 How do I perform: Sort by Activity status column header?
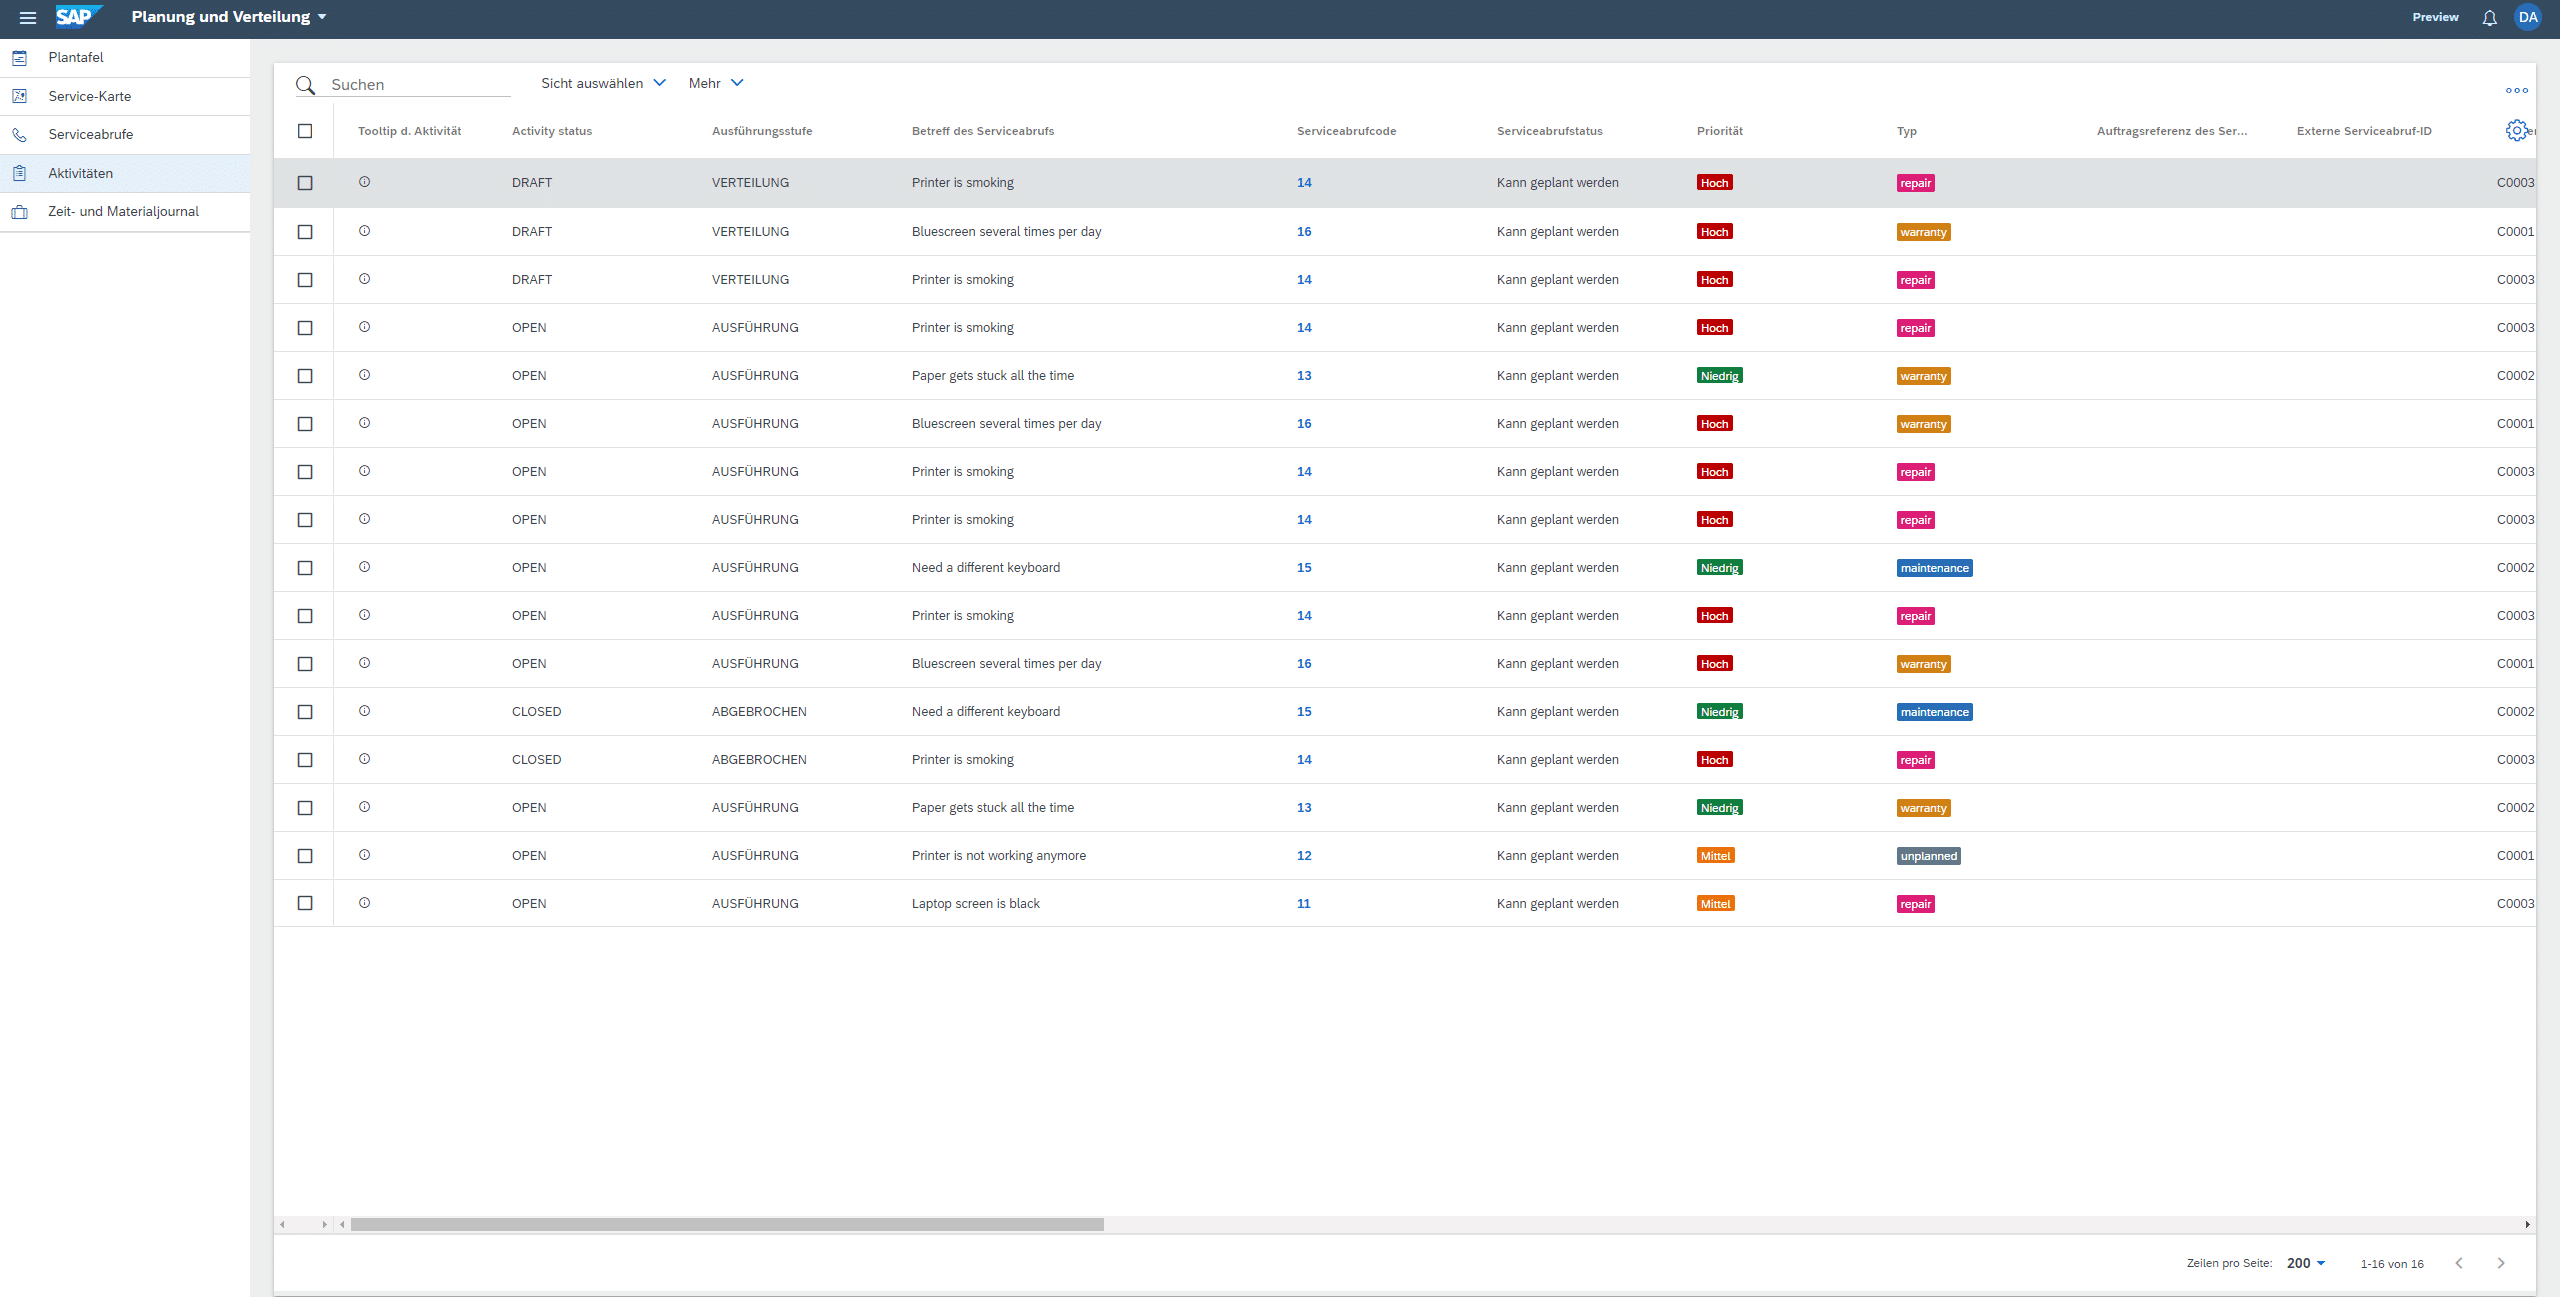pos(552,131)
